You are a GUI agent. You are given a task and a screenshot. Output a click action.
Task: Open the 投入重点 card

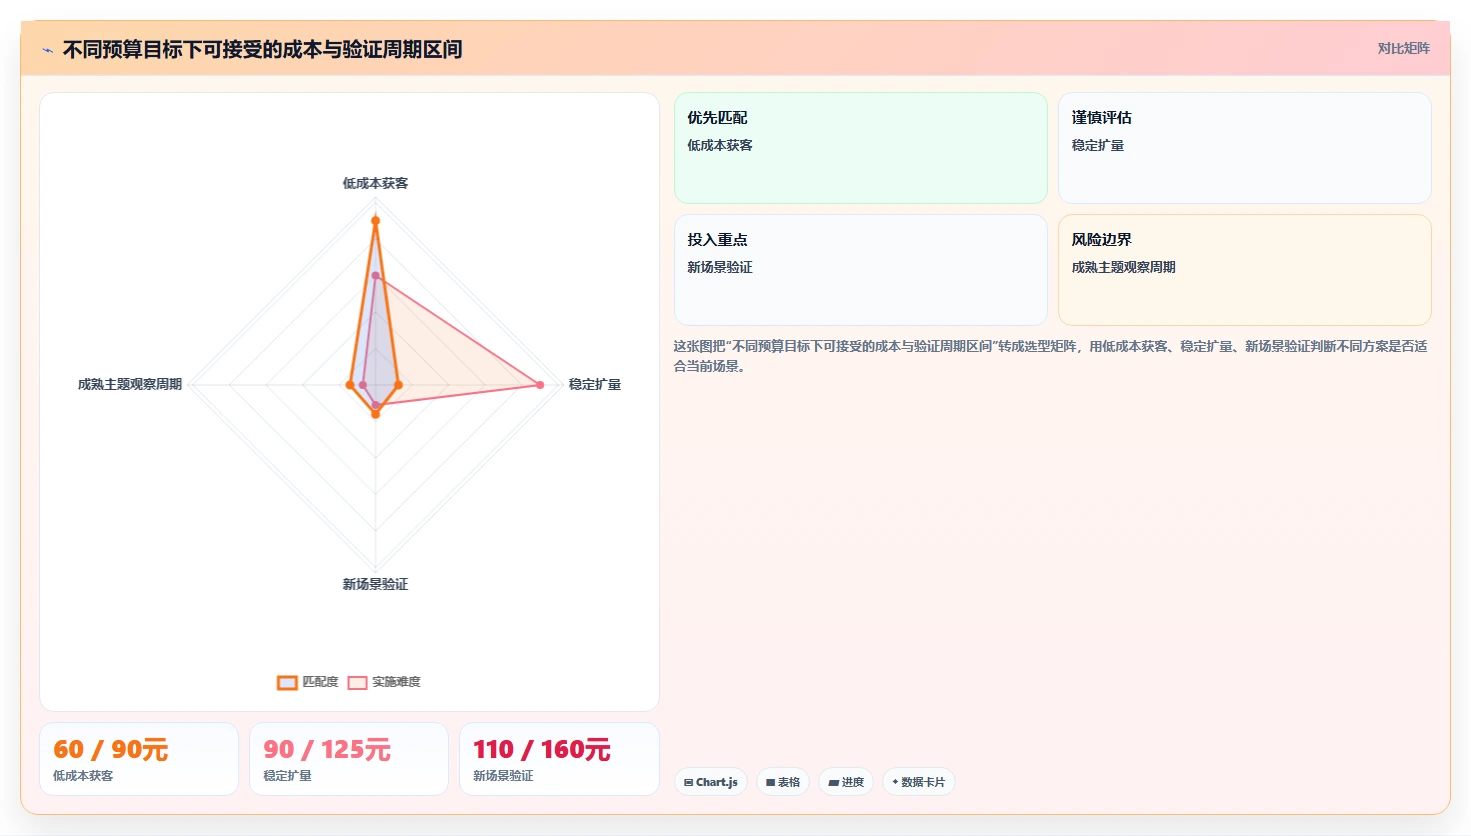pos(861,270)
